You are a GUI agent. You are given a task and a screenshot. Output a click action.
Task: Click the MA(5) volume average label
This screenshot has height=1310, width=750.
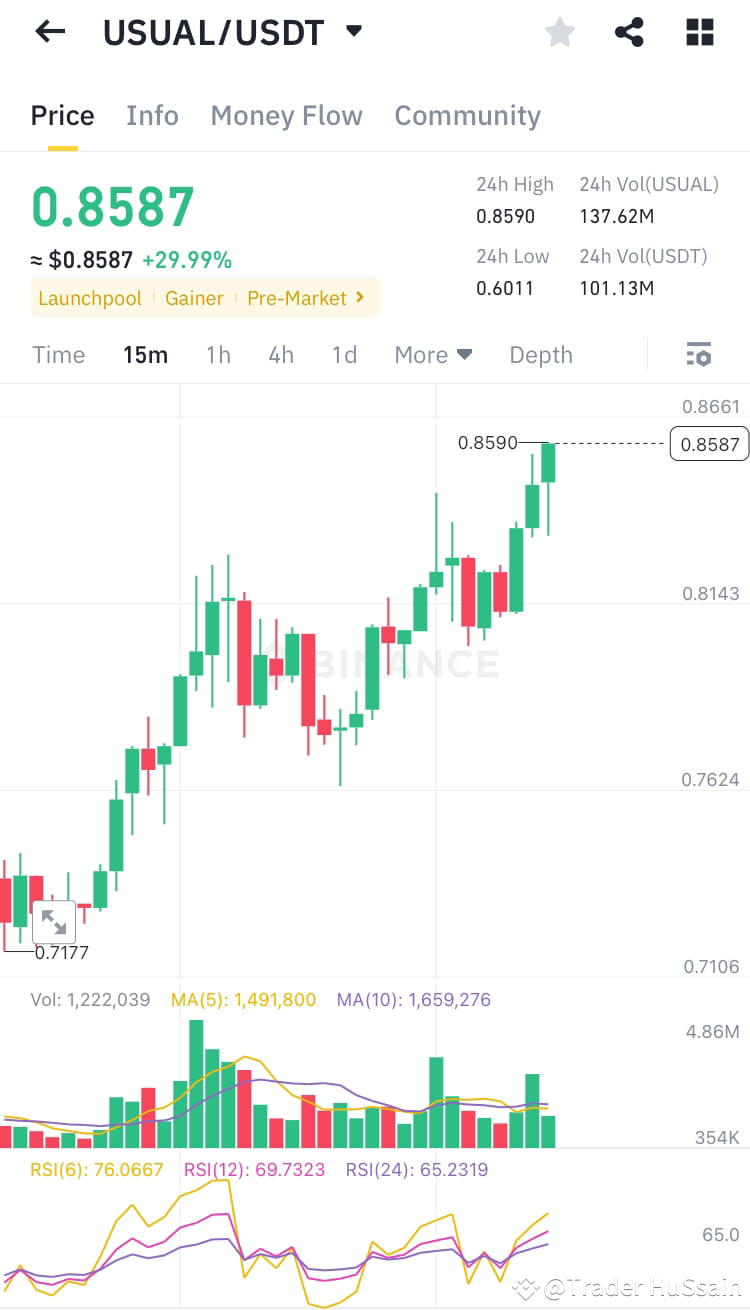pyautogui.click(x=242, y=999)
